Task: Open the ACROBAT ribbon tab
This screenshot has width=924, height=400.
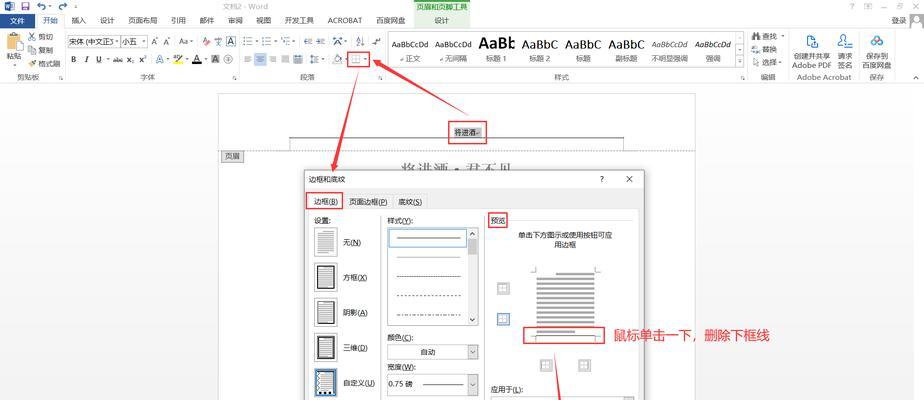Action: [x=345, y=21]
